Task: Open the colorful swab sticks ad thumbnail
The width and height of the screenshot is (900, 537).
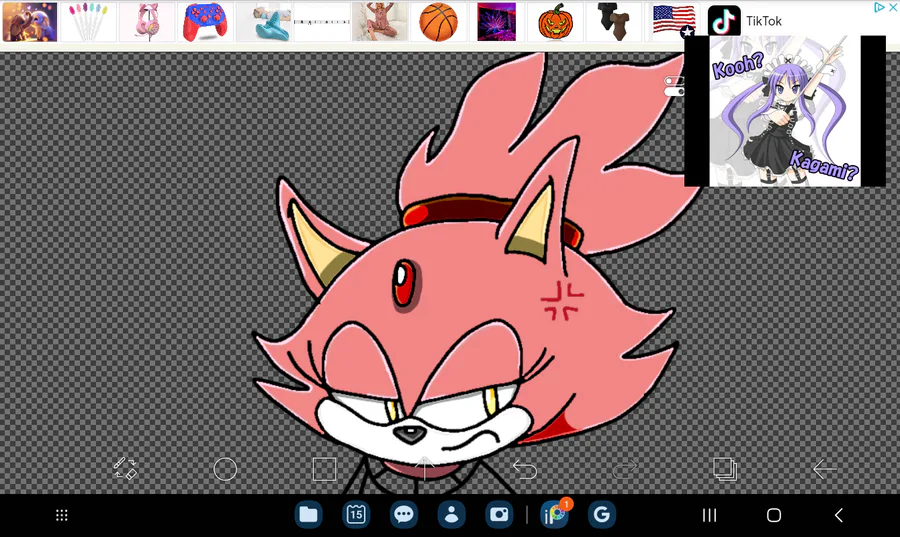Action: [88, 22]
